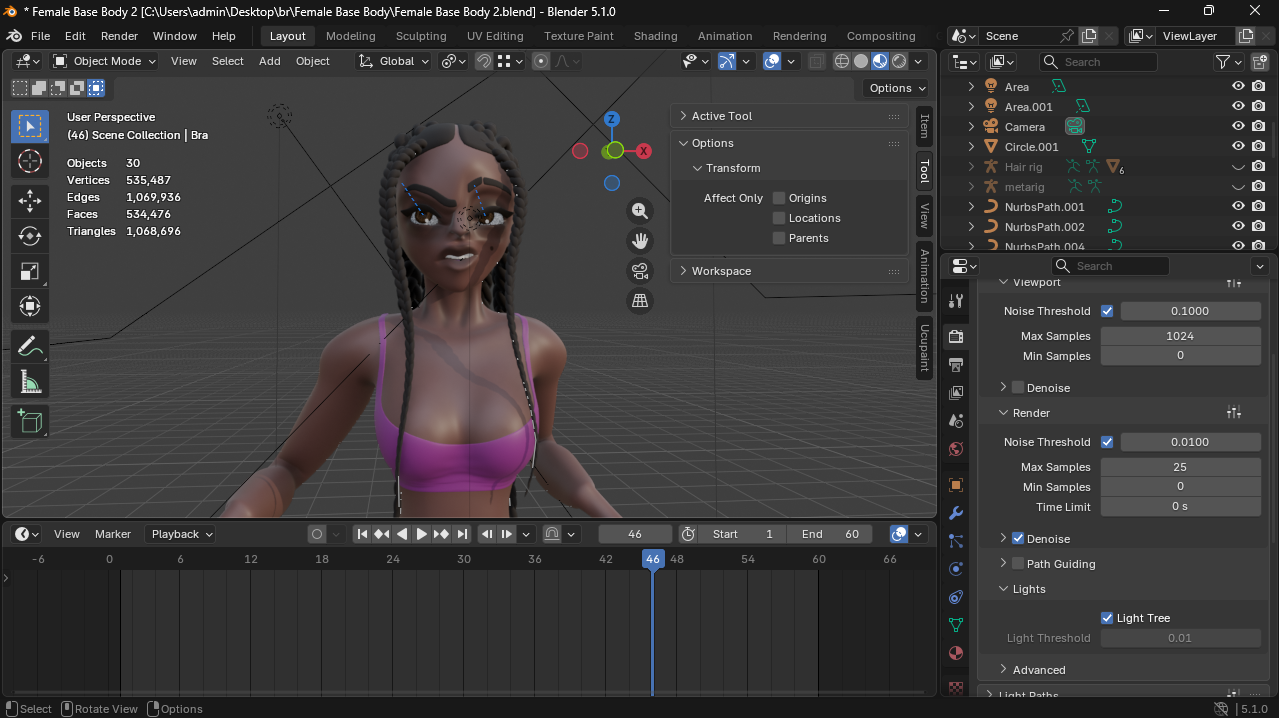
Task: Click the Render Max Samples field
Action: pyautogui.click(x=1180, y=467)
